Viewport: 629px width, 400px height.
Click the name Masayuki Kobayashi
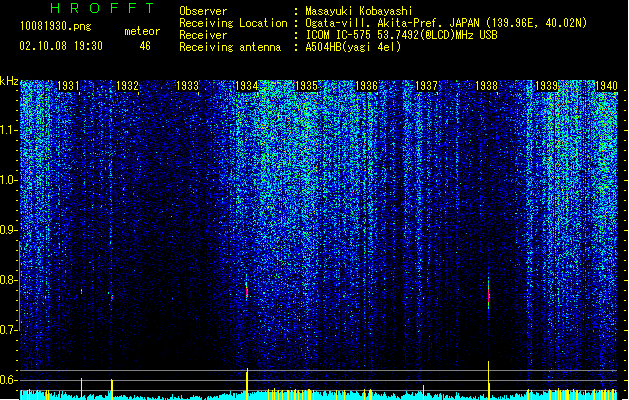pyautogui.click(x=359, y=11)
